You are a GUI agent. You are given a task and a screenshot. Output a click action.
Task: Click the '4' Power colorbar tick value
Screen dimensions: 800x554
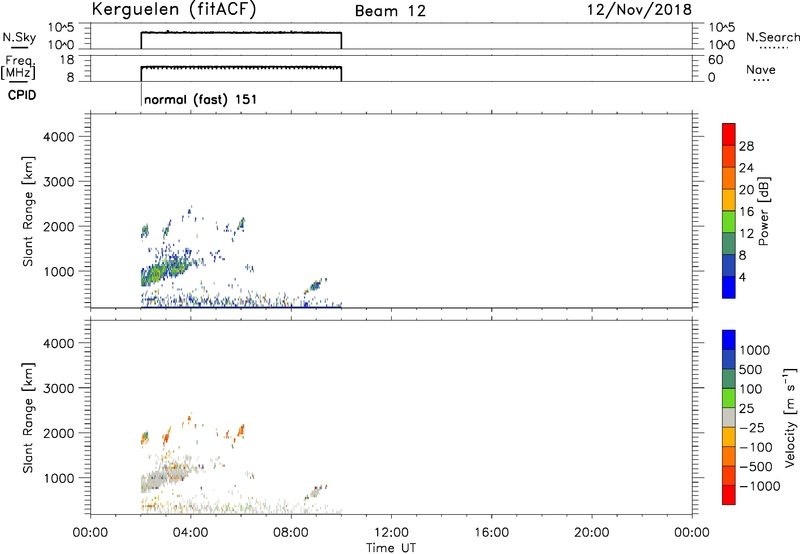742,277
